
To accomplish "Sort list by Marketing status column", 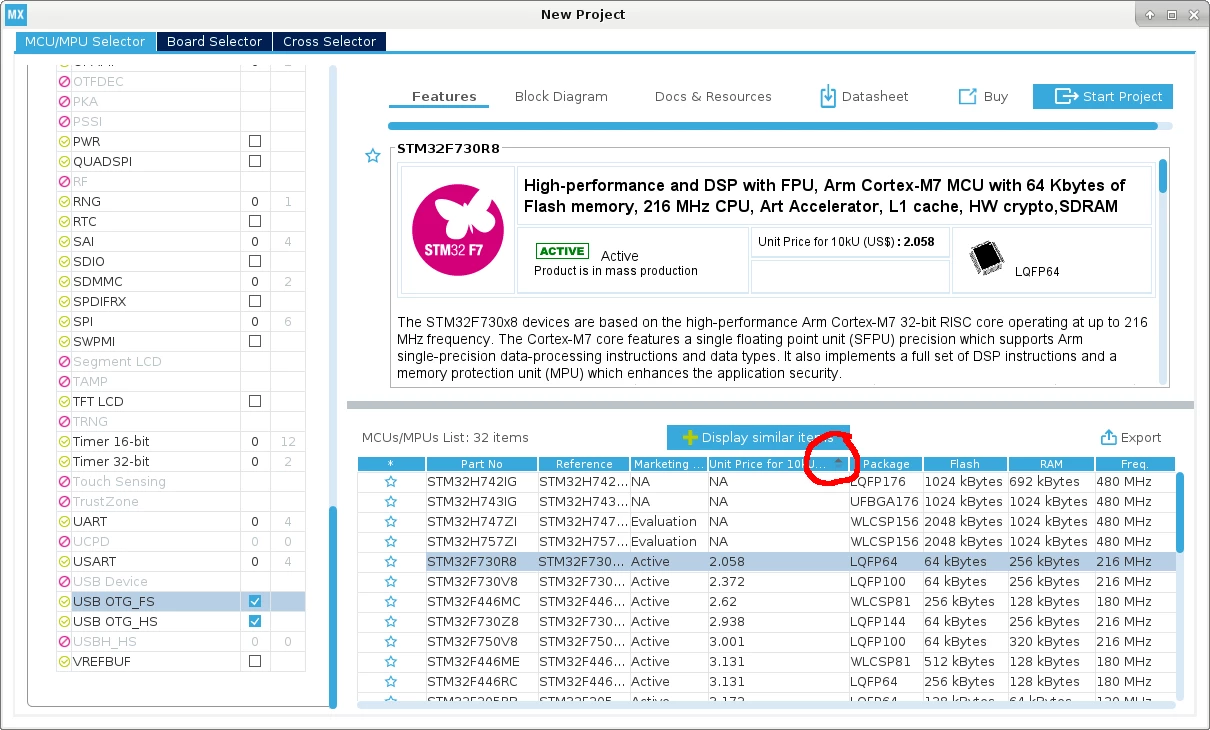I will click(668, 464).
